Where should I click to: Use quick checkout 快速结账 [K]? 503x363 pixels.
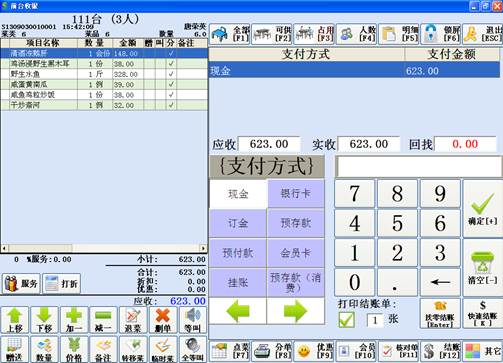pos(483,313)
